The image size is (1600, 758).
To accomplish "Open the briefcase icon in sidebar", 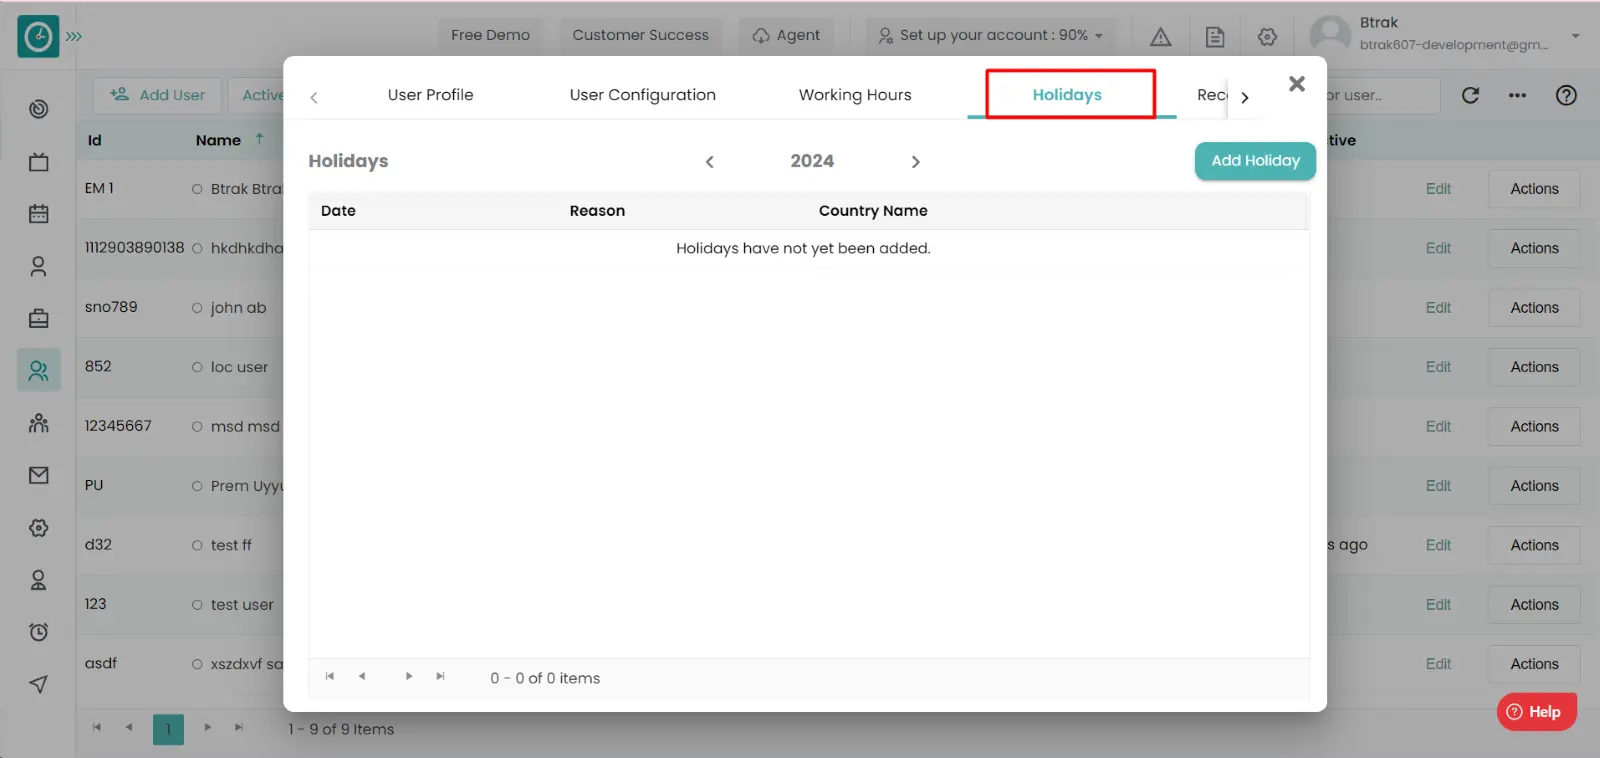I will coord(38,318).
